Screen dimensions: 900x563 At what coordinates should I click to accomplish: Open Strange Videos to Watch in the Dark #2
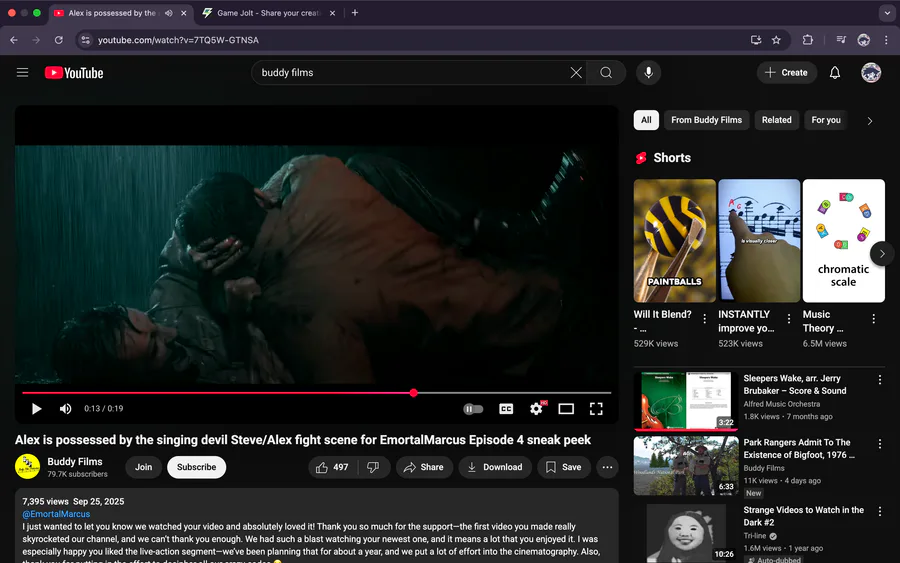[804, 516]
